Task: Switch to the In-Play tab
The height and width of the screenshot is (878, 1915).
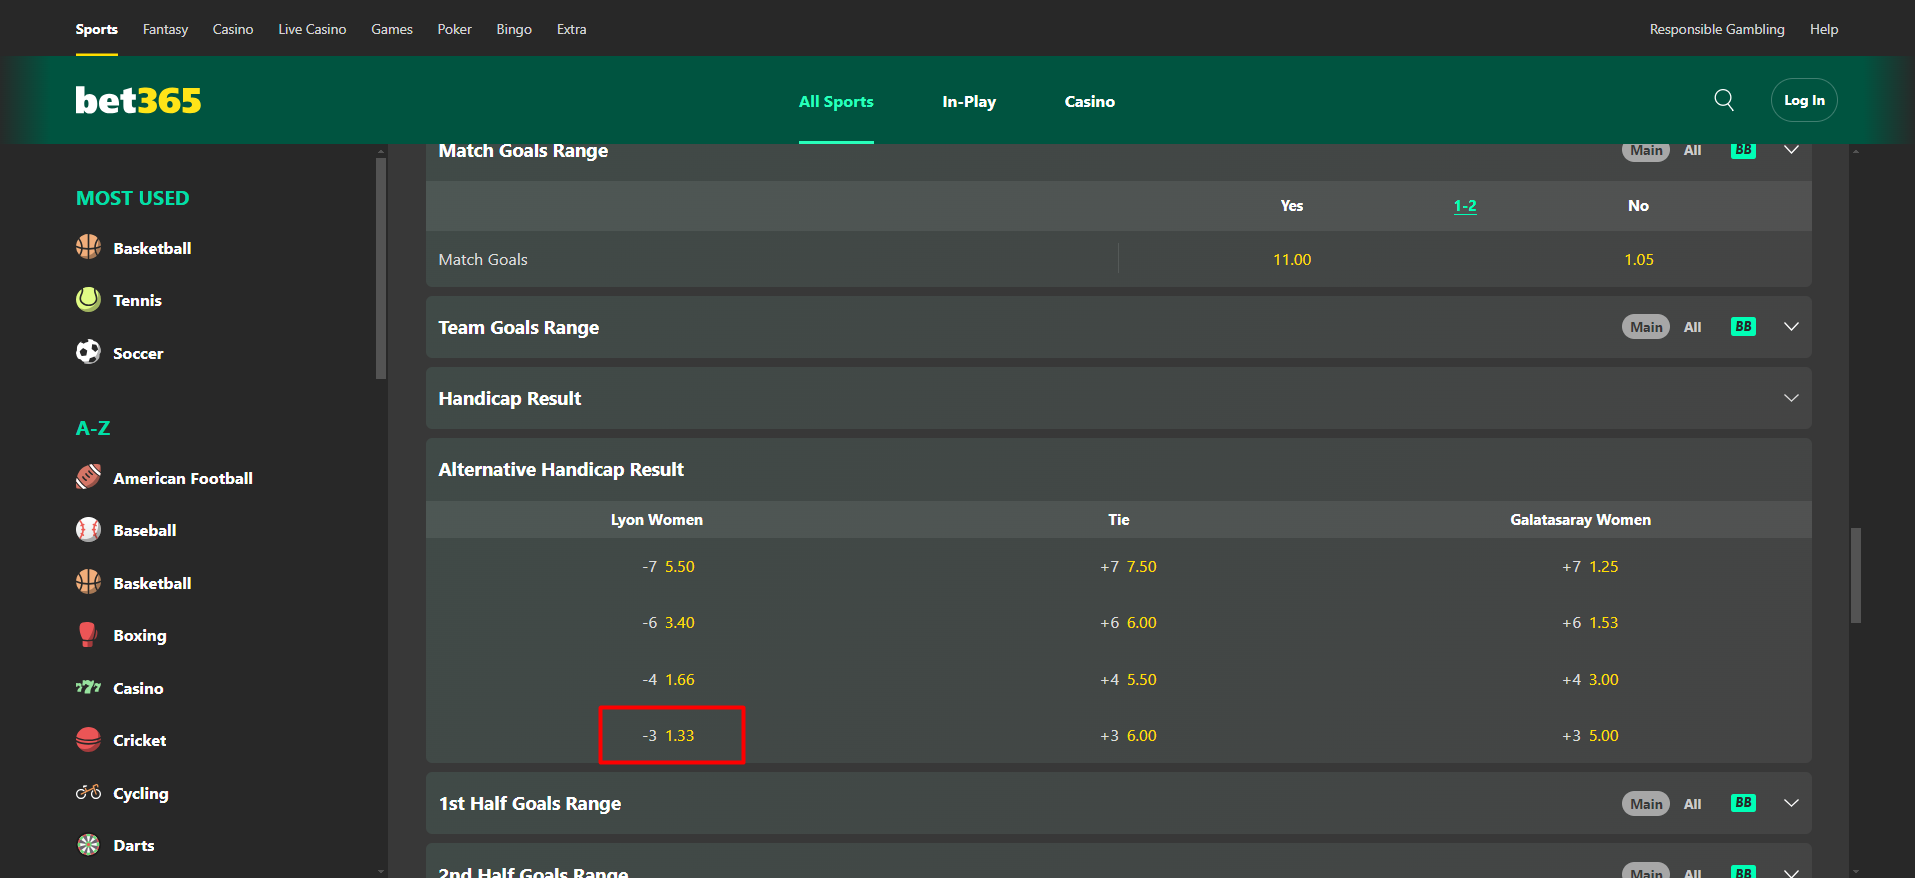Action: coord(969,101)
